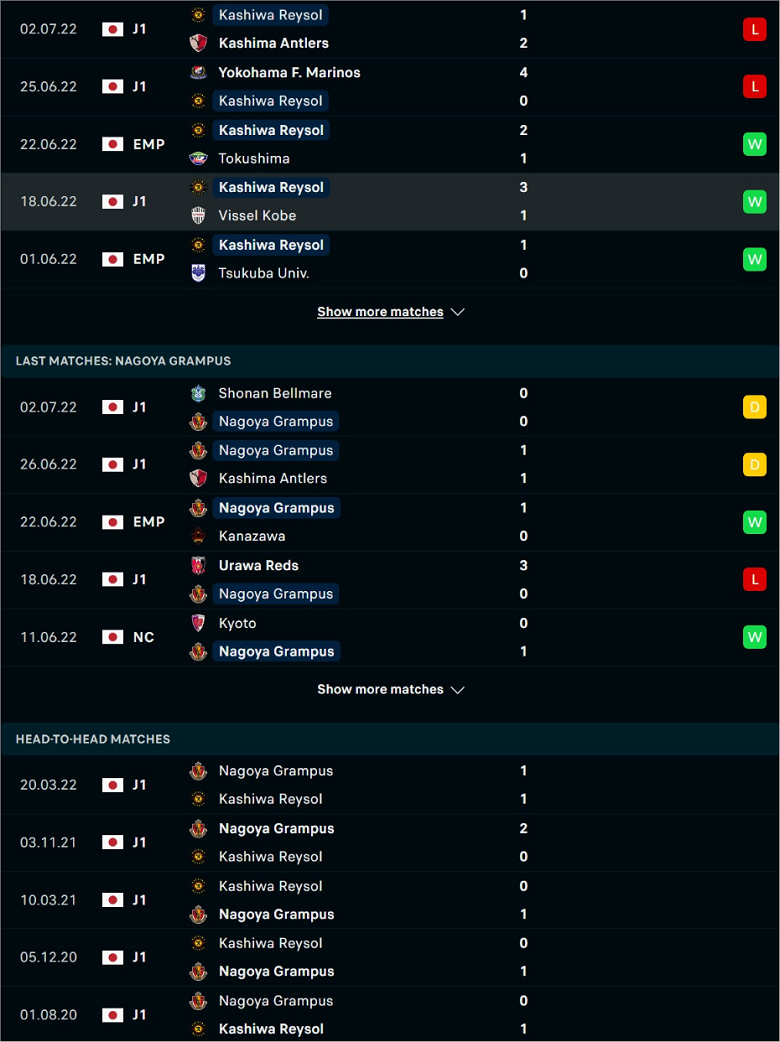Click the Kanazawa team badge
780x1042 pixels.
198,536
